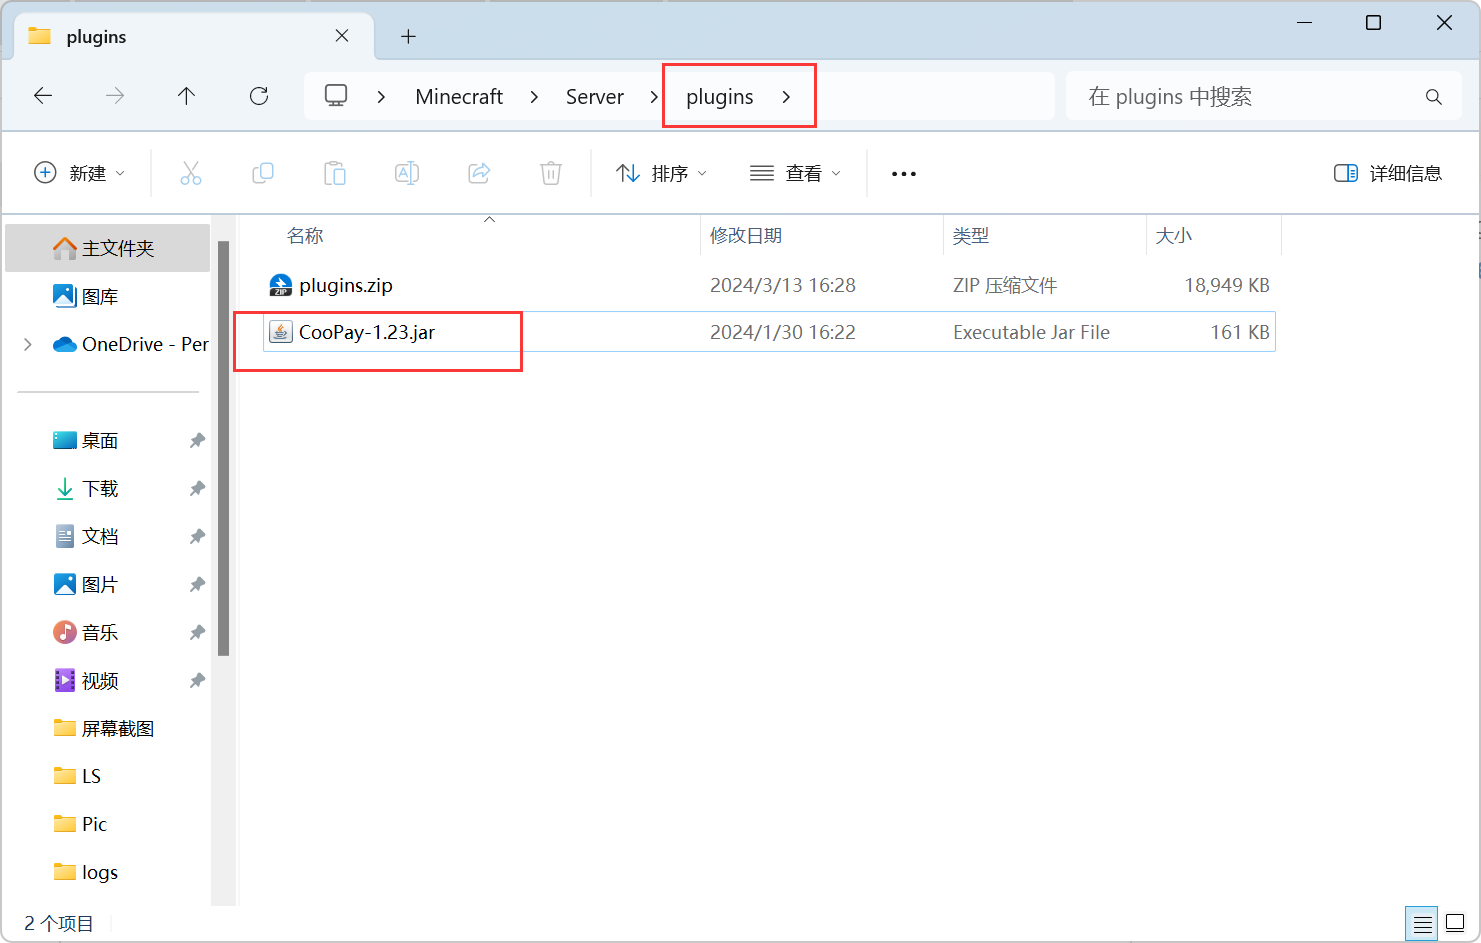Image resolution: width=1481 pixels, height=943 pixels.
Task: Click the Cut scissors icon
Action: 191,173
